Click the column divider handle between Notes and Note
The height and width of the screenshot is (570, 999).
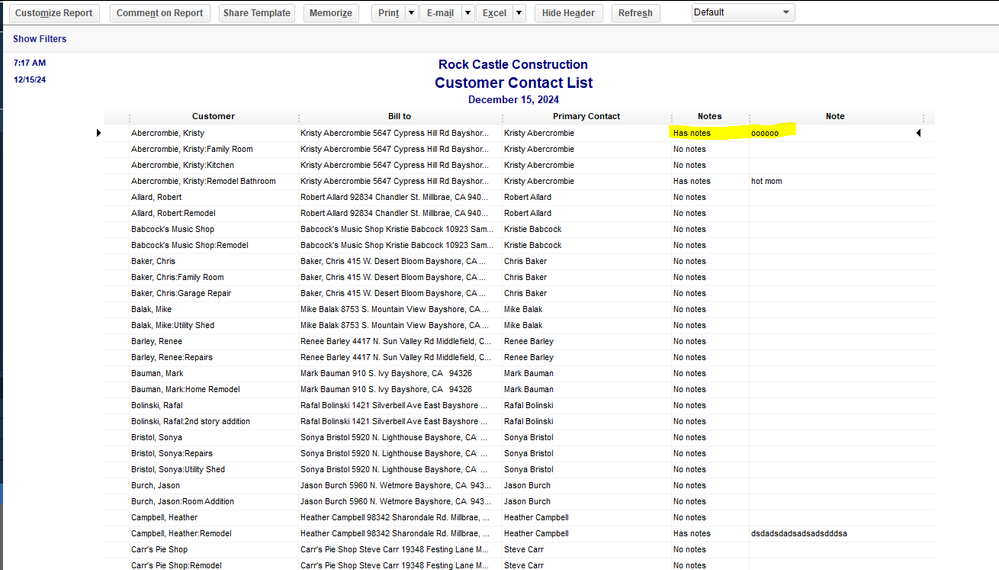coord(749,118)
